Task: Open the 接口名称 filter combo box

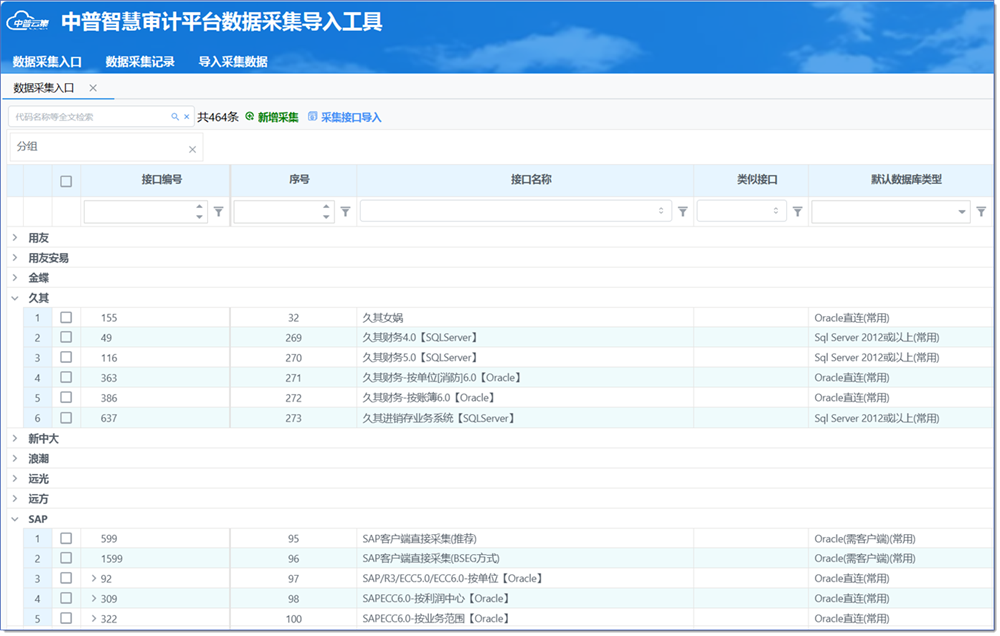Action: [x=515, y=211]
